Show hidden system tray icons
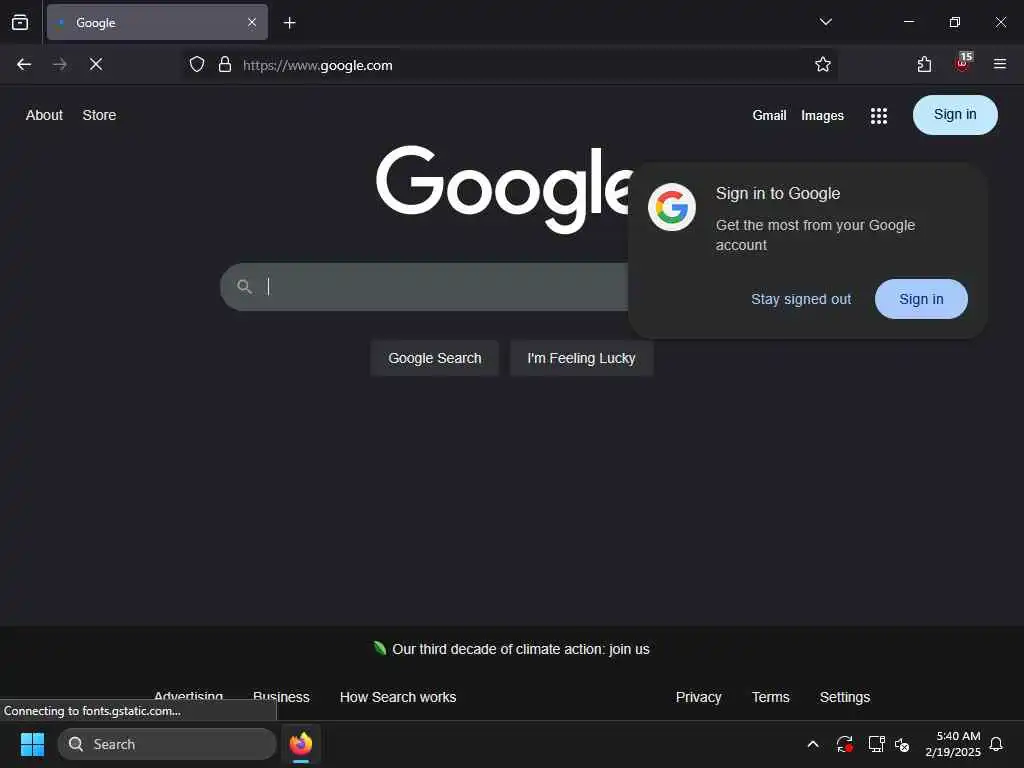 tap(813, 744)
